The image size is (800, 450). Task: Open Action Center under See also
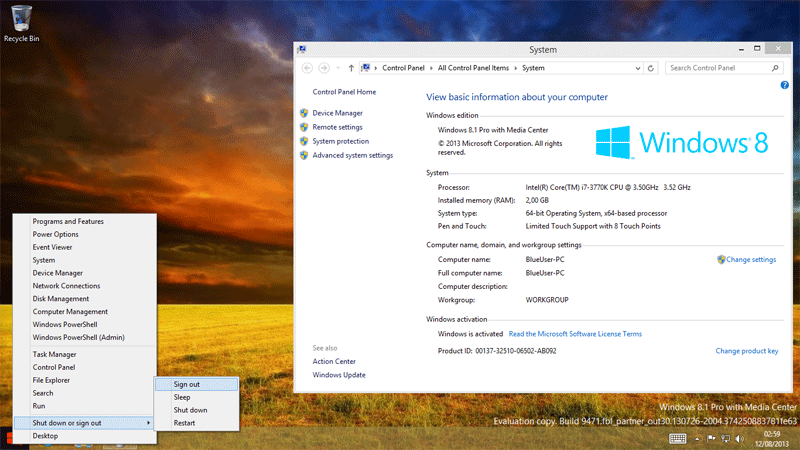pos(334,361)
